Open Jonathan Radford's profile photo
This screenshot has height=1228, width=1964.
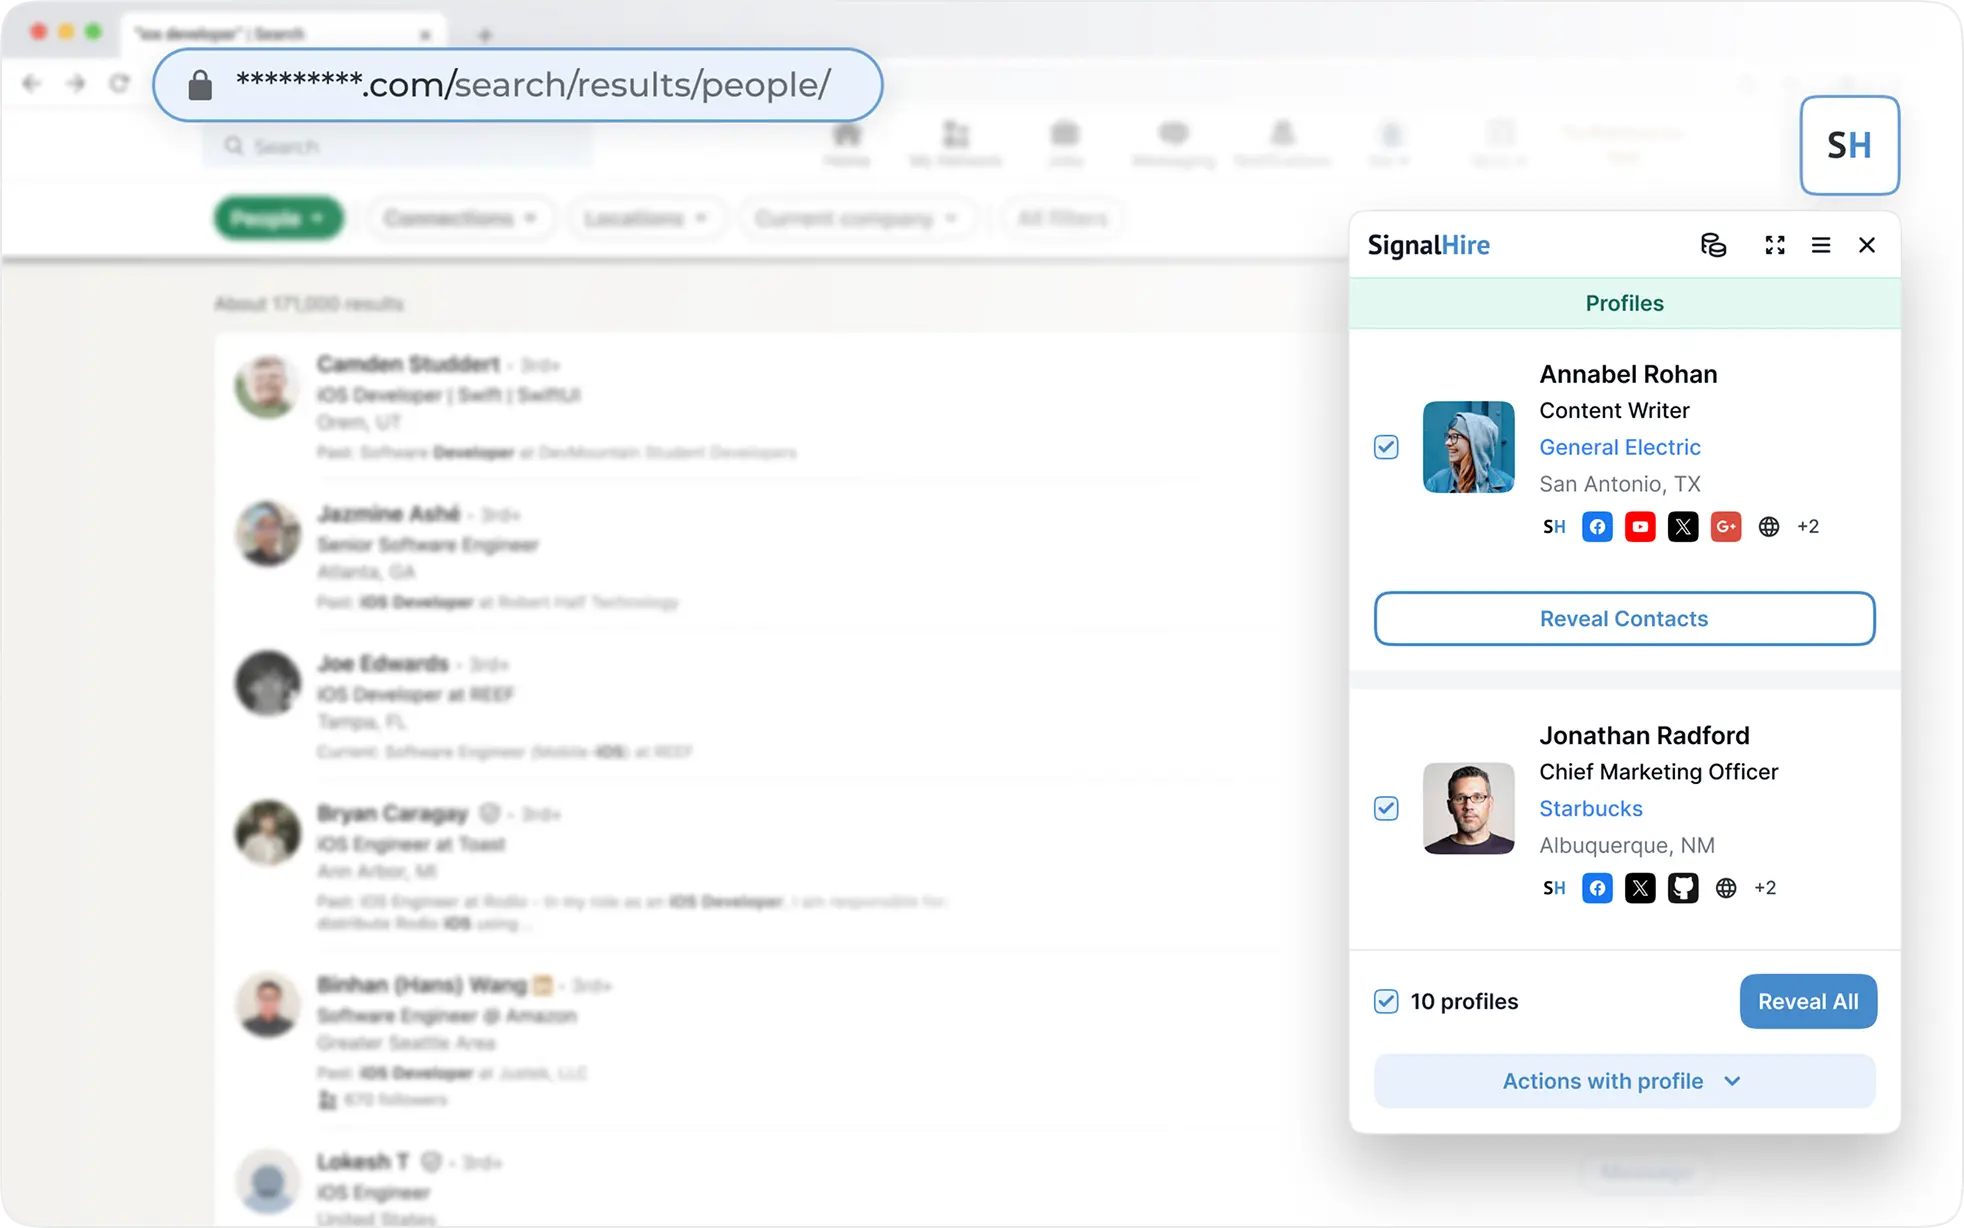coord(1468,808)
